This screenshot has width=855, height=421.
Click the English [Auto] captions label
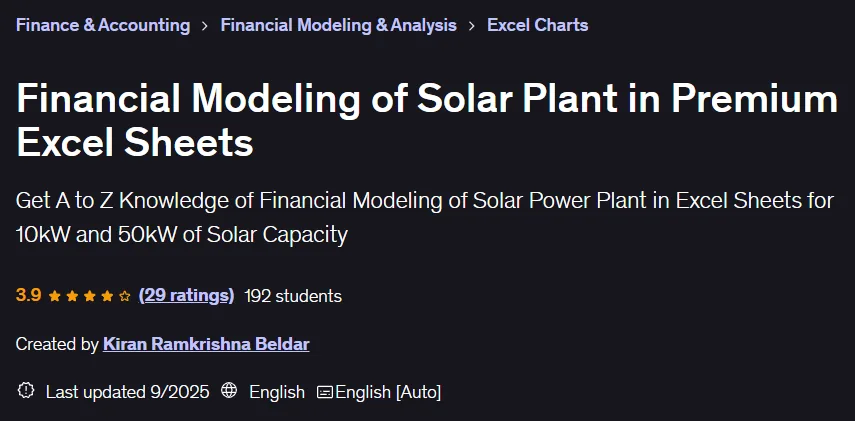388,392
